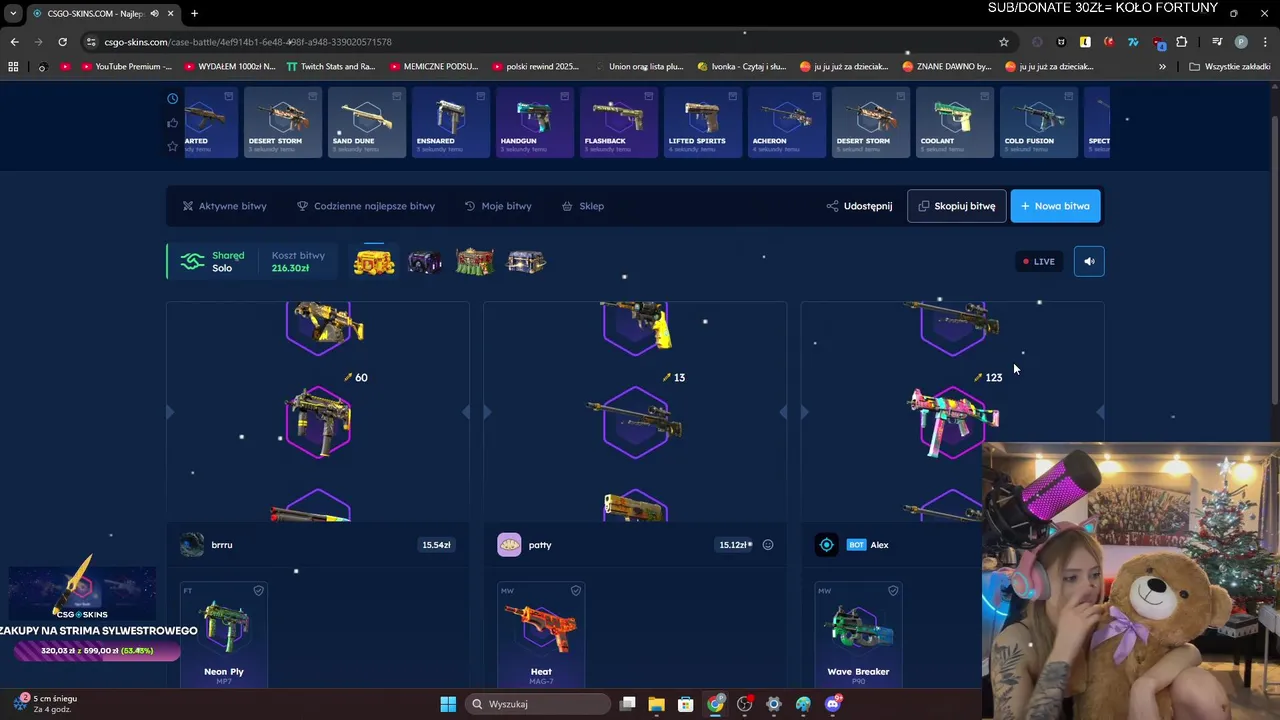Mute the CSGO-SKINS tab audio
This screenshot has height=720, width=1280.
click(154, 13)
